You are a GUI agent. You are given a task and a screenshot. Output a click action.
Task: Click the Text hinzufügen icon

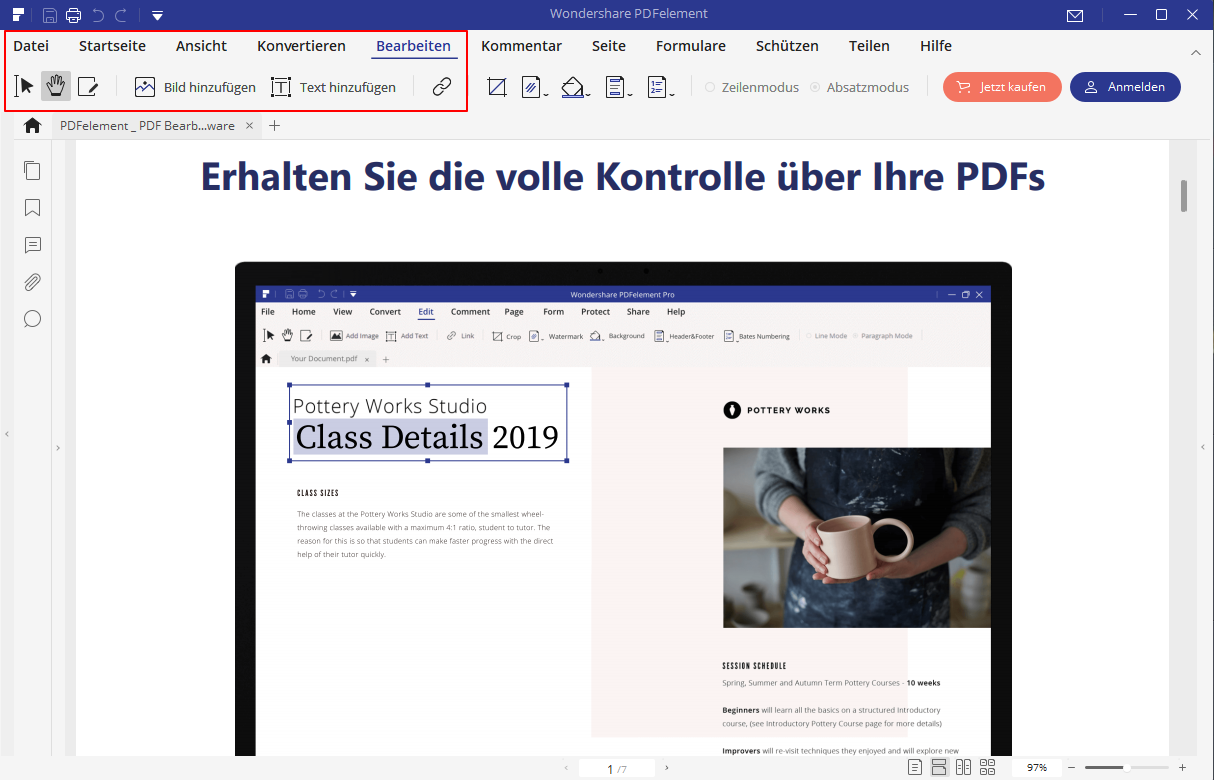[281, 87]
